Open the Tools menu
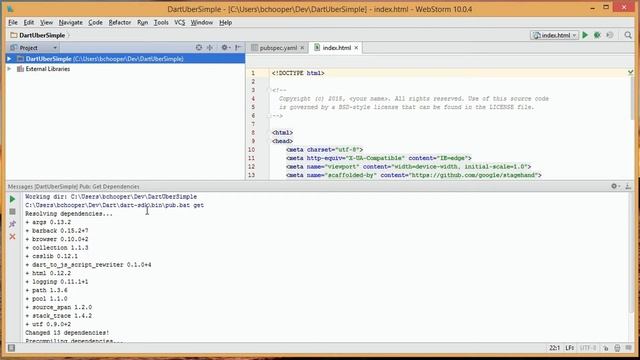 [161, 22]
